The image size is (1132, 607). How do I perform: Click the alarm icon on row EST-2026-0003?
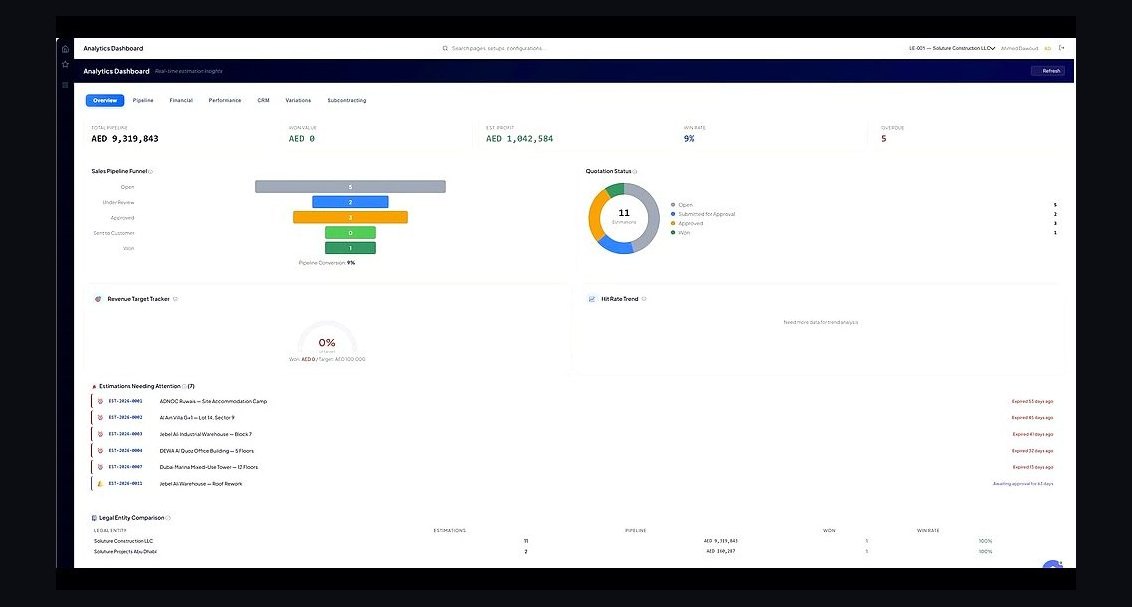(x=100, y=434)
